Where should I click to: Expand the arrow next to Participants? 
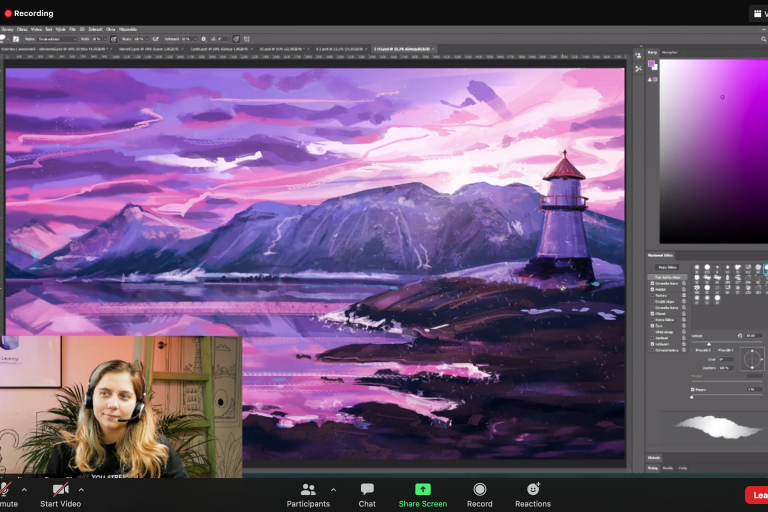(x=333, y=489)
